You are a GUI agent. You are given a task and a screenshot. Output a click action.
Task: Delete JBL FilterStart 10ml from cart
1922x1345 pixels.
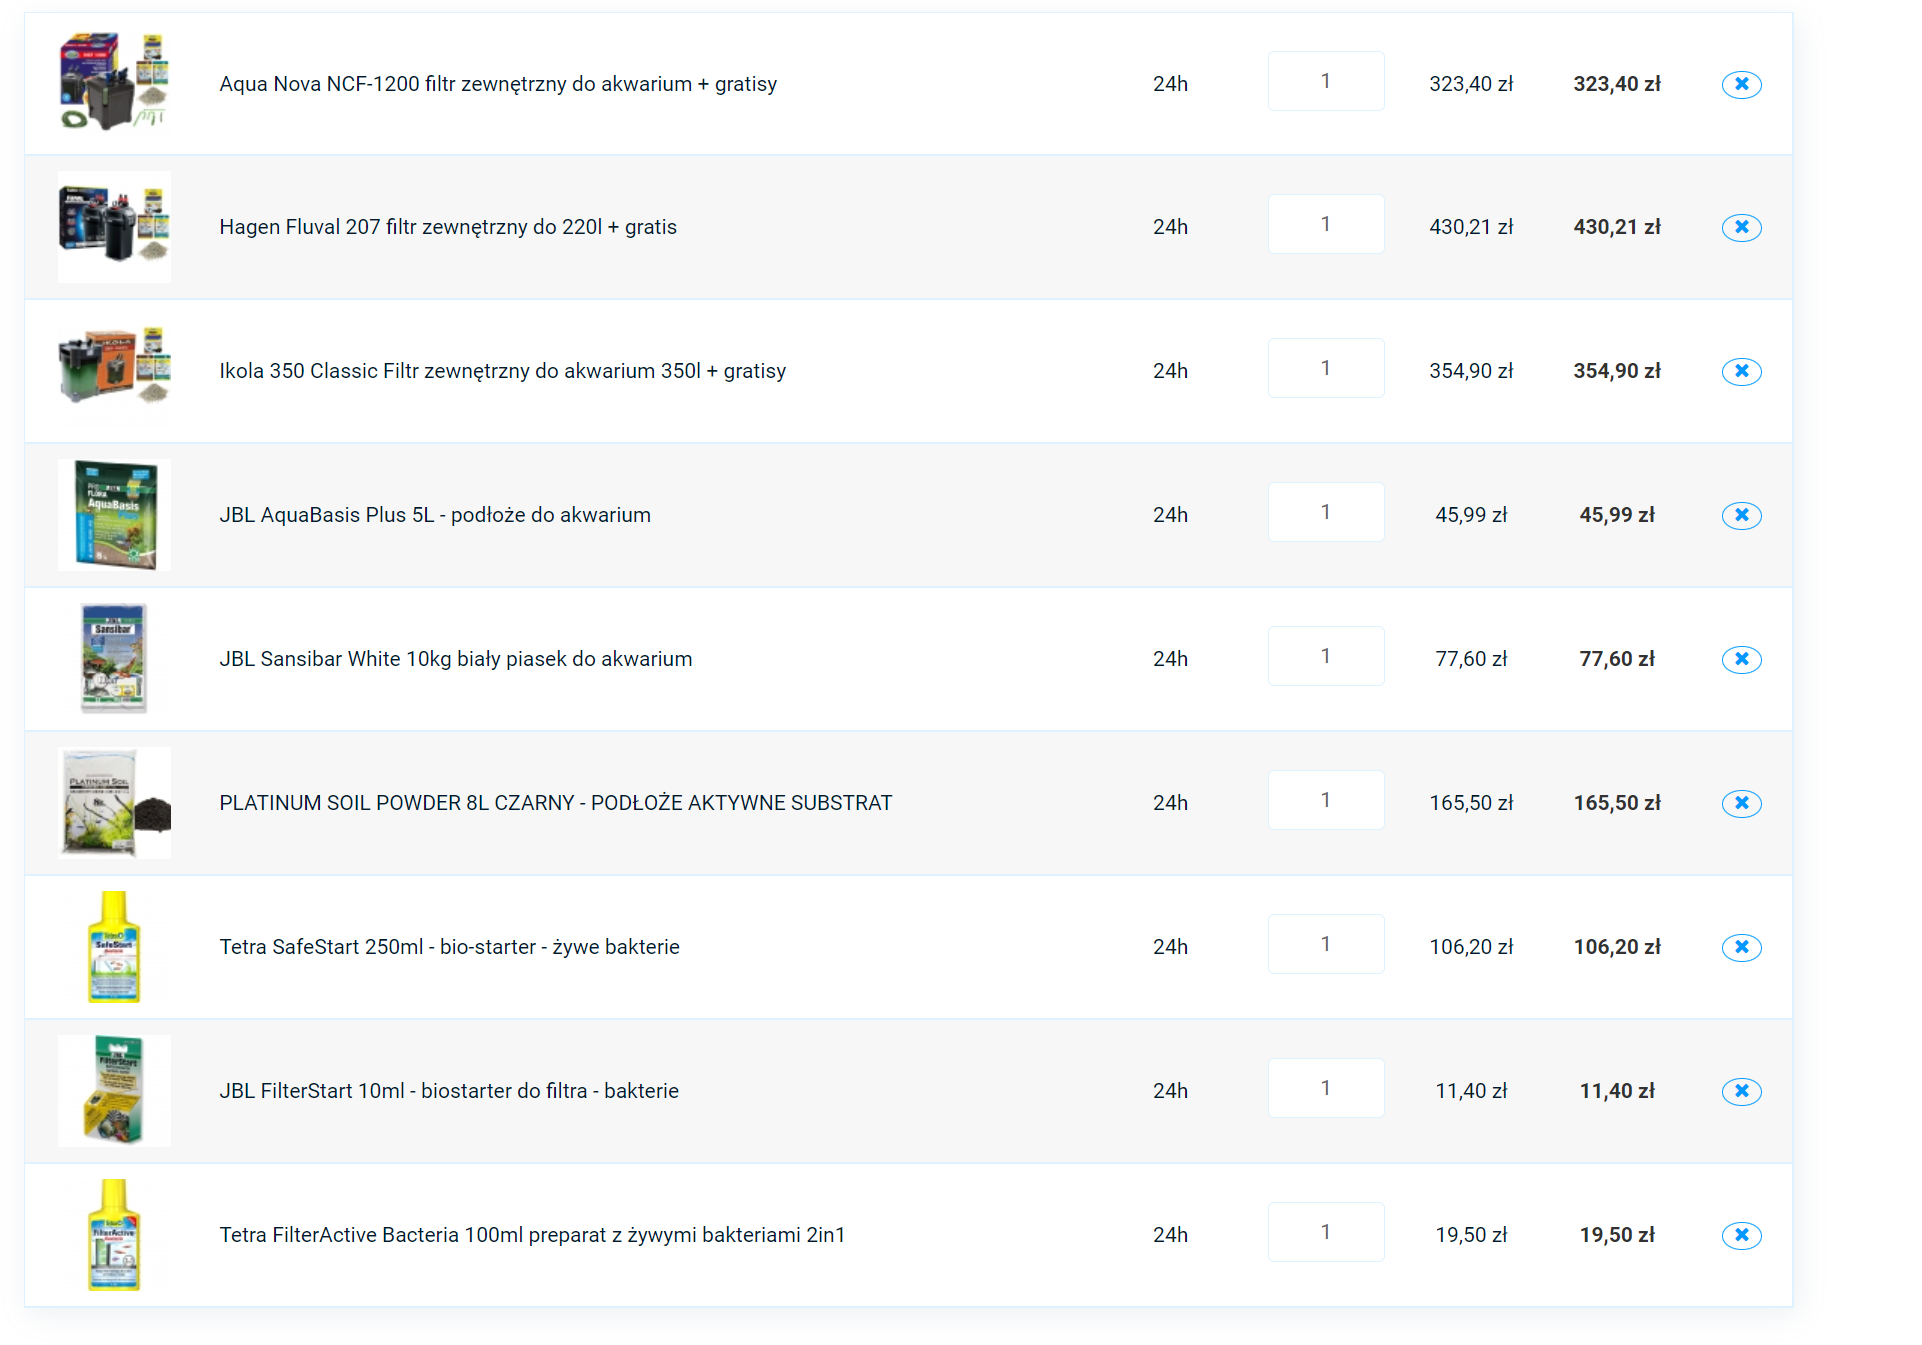pos(1741,1091)
